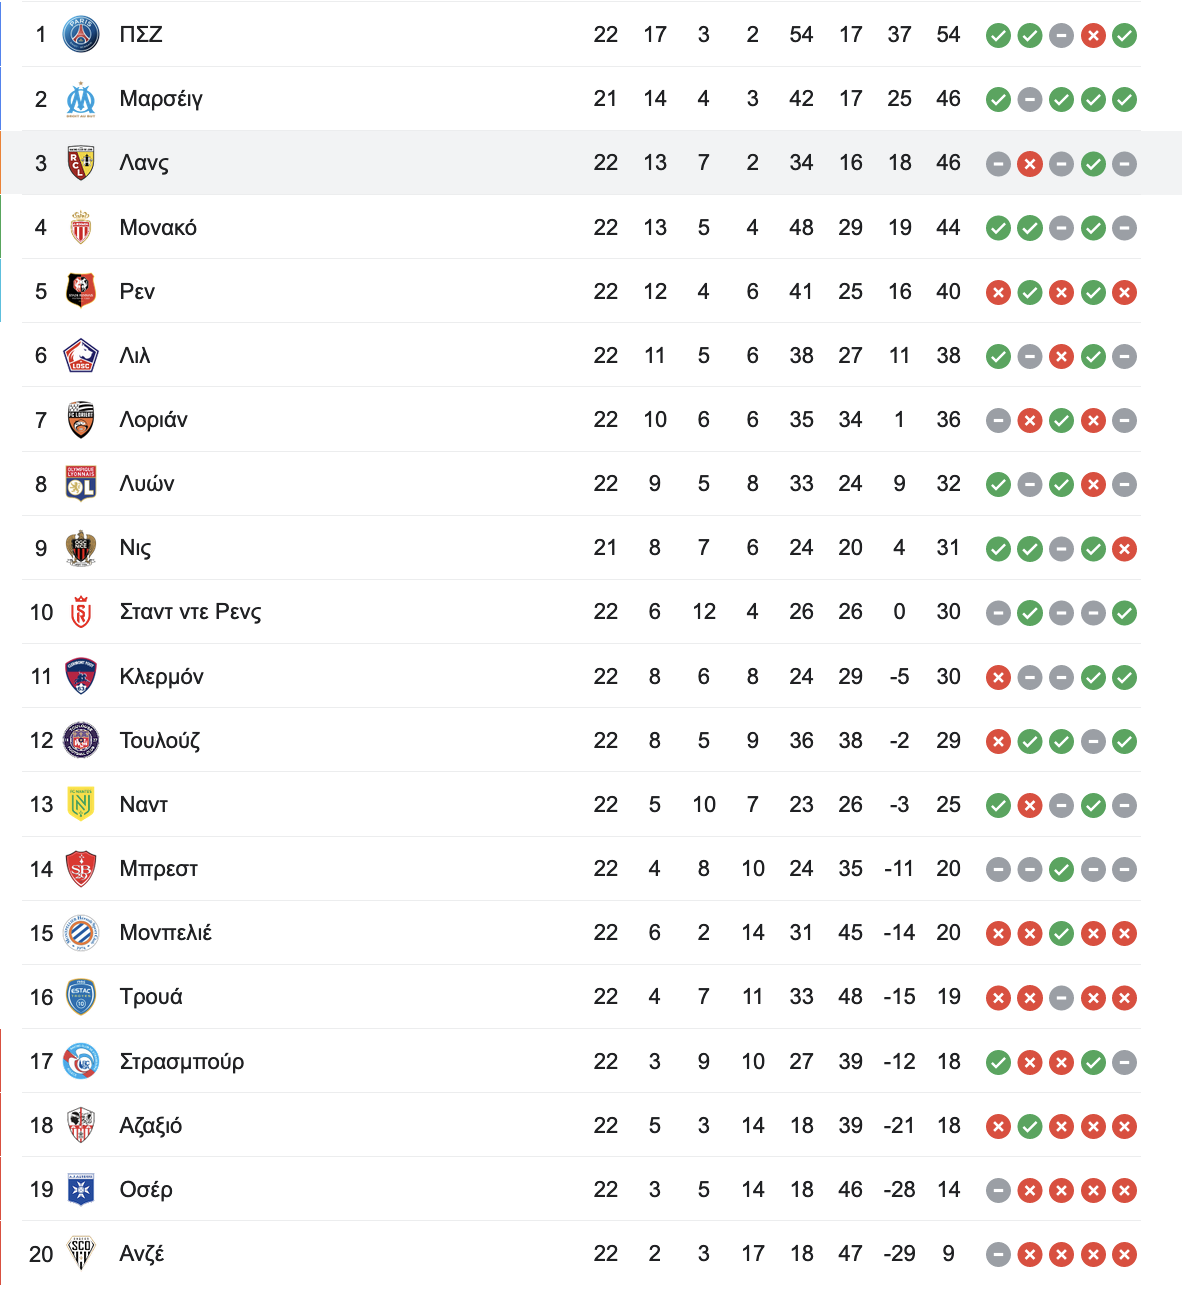Click Μπρεστ green win form icon
This screenshot has width=1182, height=1290.
click(1062, 870)
